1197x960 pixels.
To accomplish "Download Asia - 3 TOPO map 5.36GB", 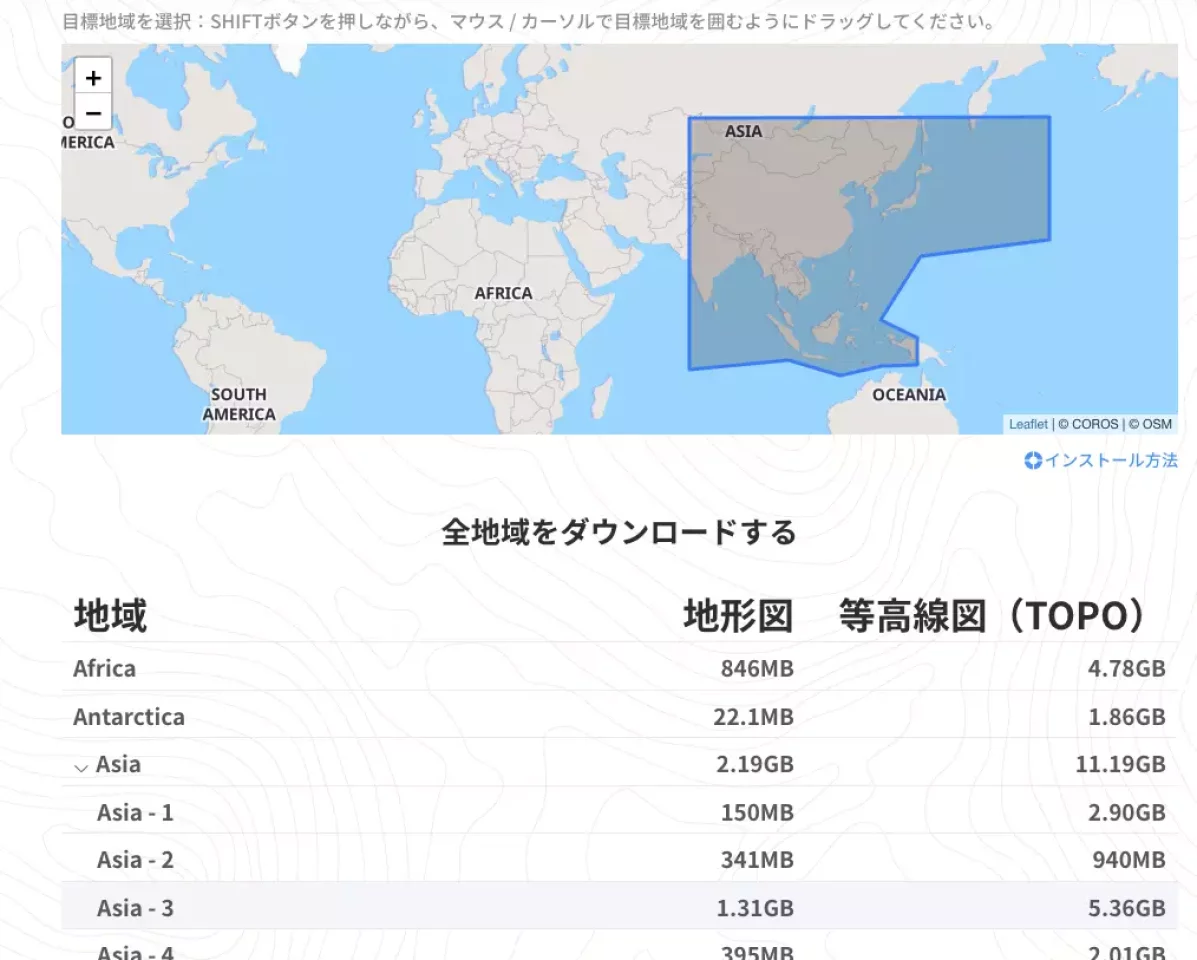I will 1126,908.
